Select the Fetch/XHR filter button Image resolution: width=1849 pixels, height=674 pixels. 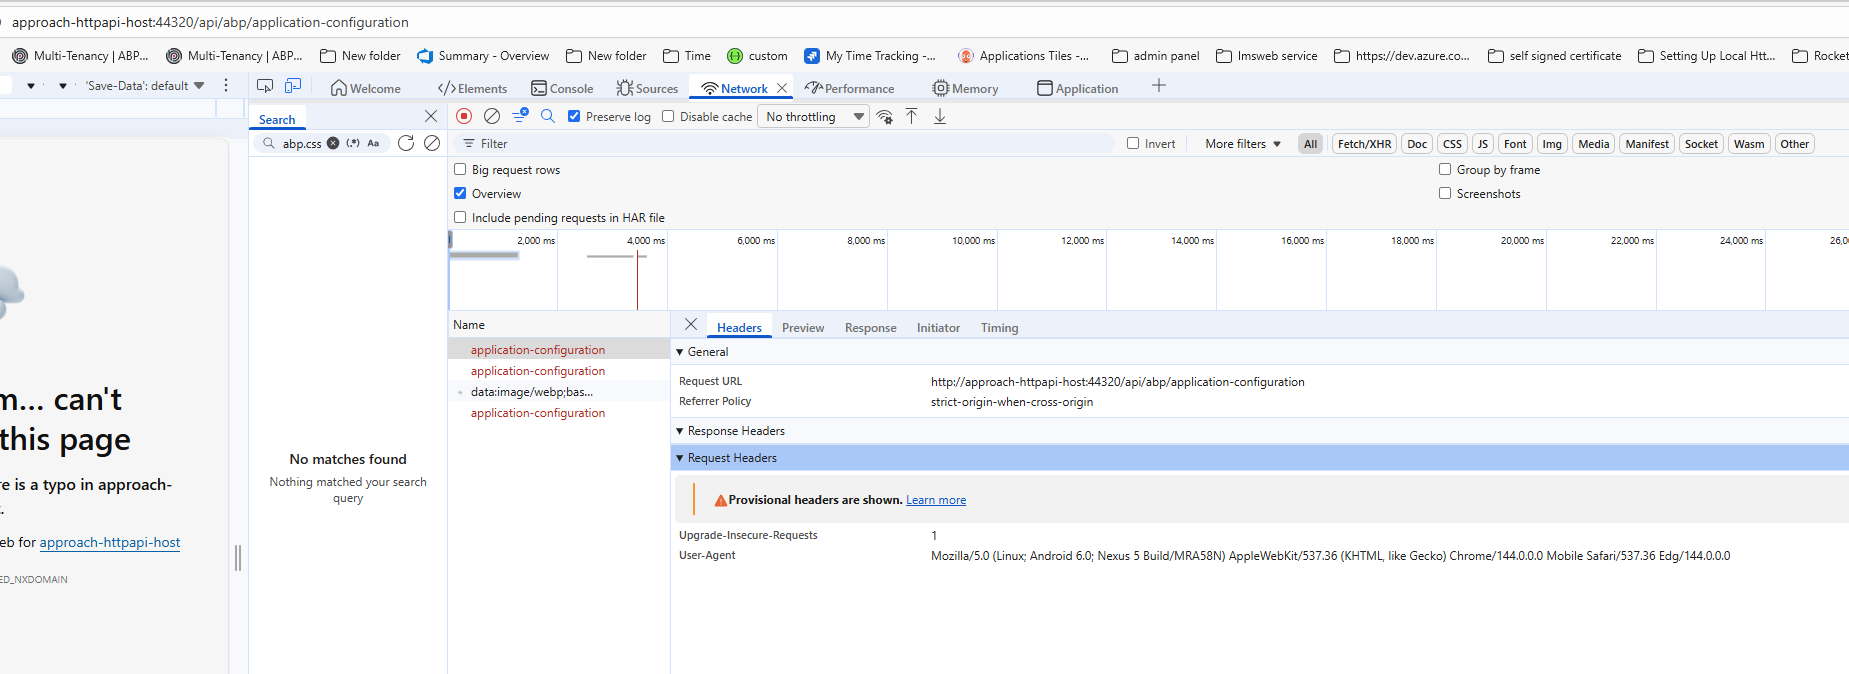point(1364,144)
